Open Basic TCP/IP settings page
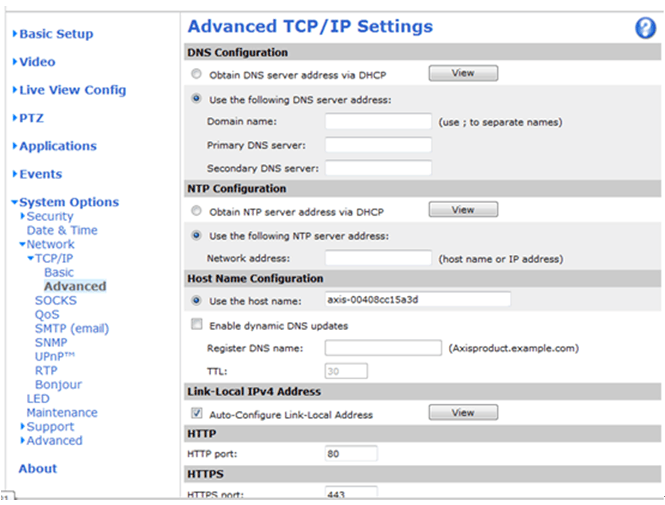This screenshot has width=665, height=505. pos(58,272)
